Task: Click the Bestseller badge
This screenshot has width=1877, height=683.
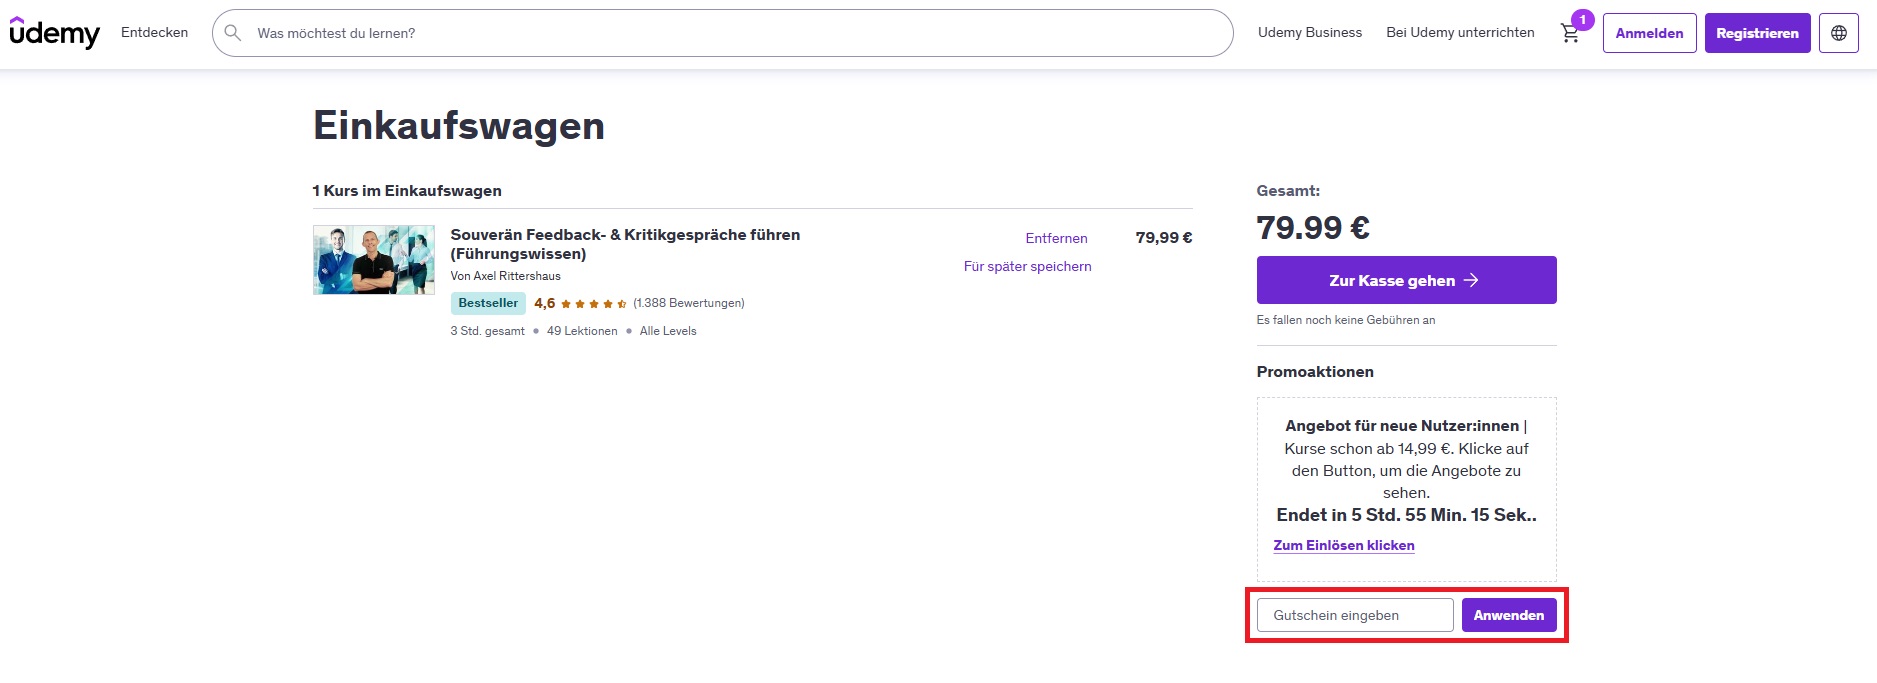Action: tap(488, 303)
